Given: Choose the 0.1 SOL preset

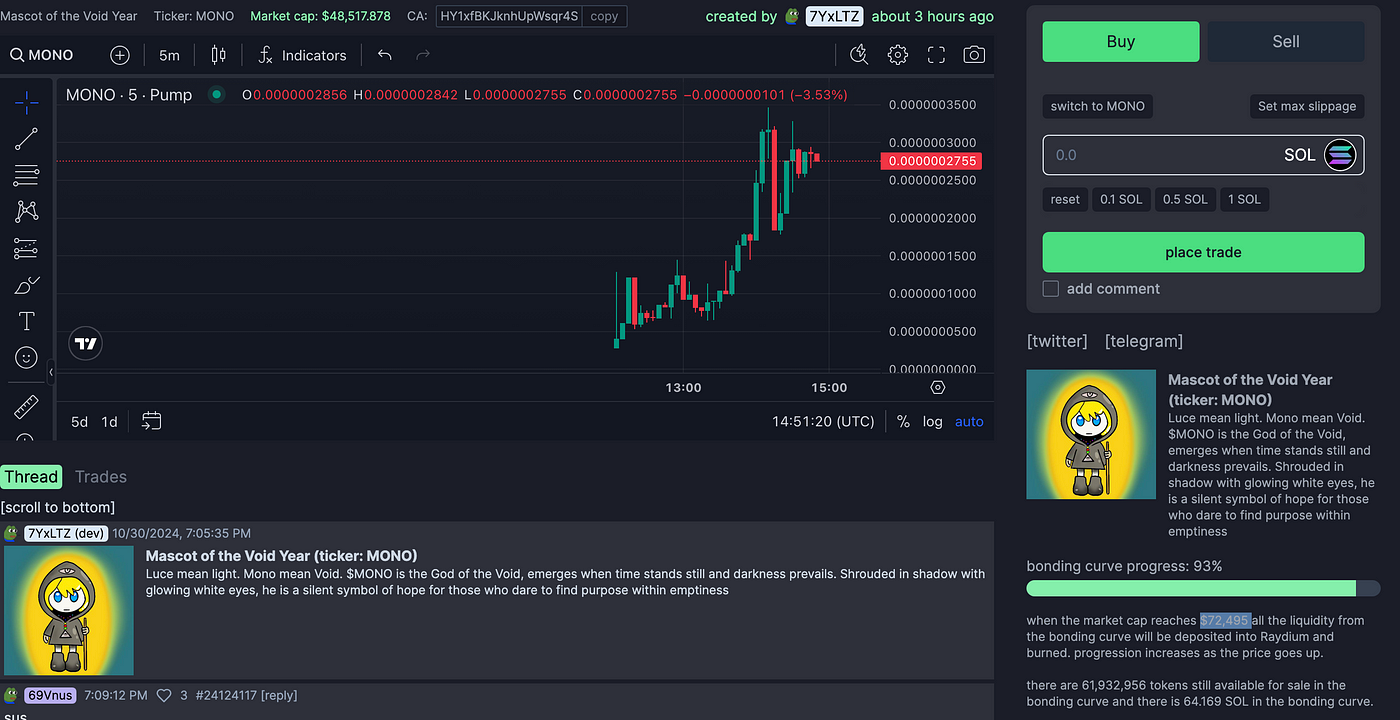Looking at the screenshot, I should pyautogui.click(x=1121, y=199).
